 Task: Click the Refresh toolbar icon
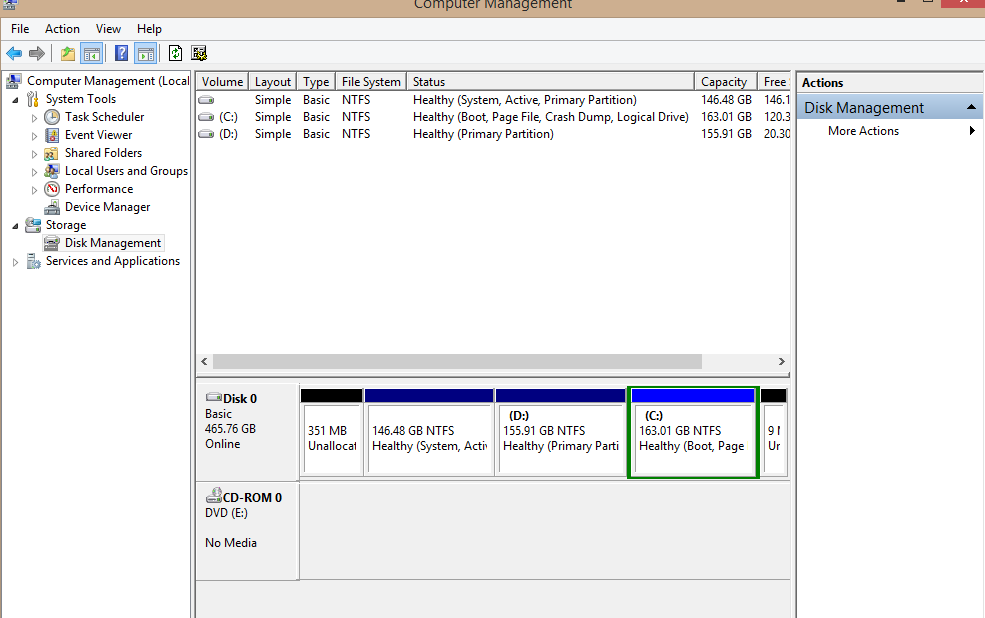(x=176, y=54)
